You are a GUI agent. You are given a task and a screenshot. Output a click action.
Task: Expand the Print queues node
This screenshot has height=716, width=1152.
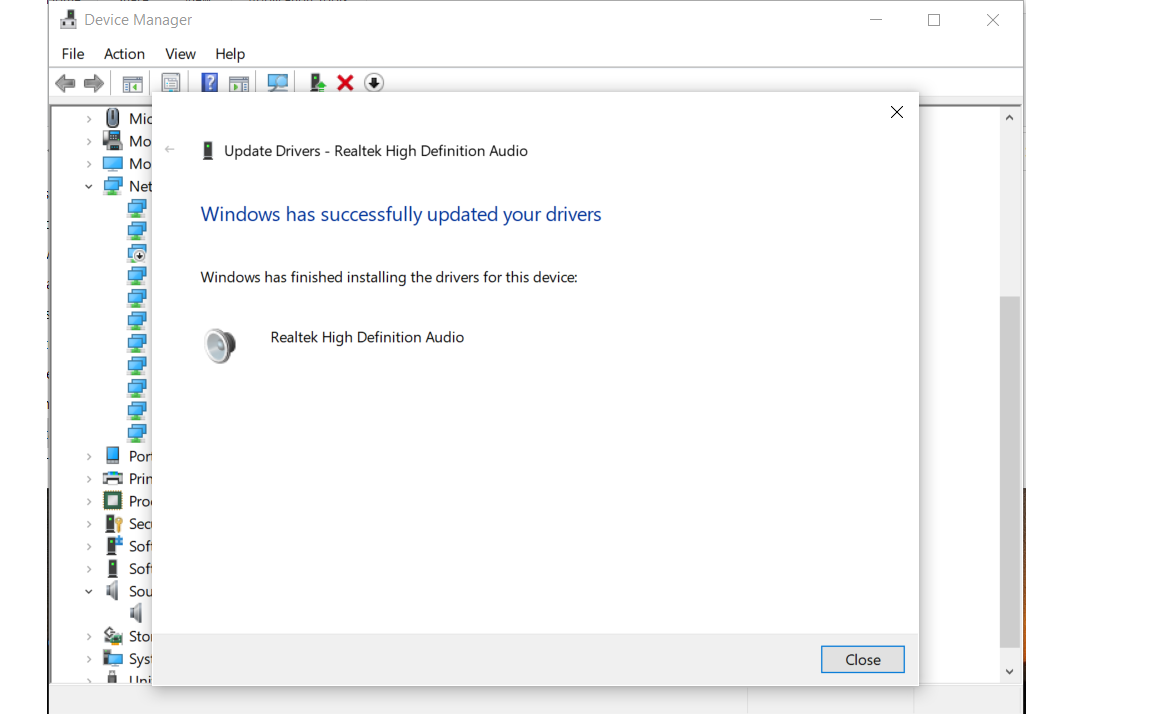[89, 479]
